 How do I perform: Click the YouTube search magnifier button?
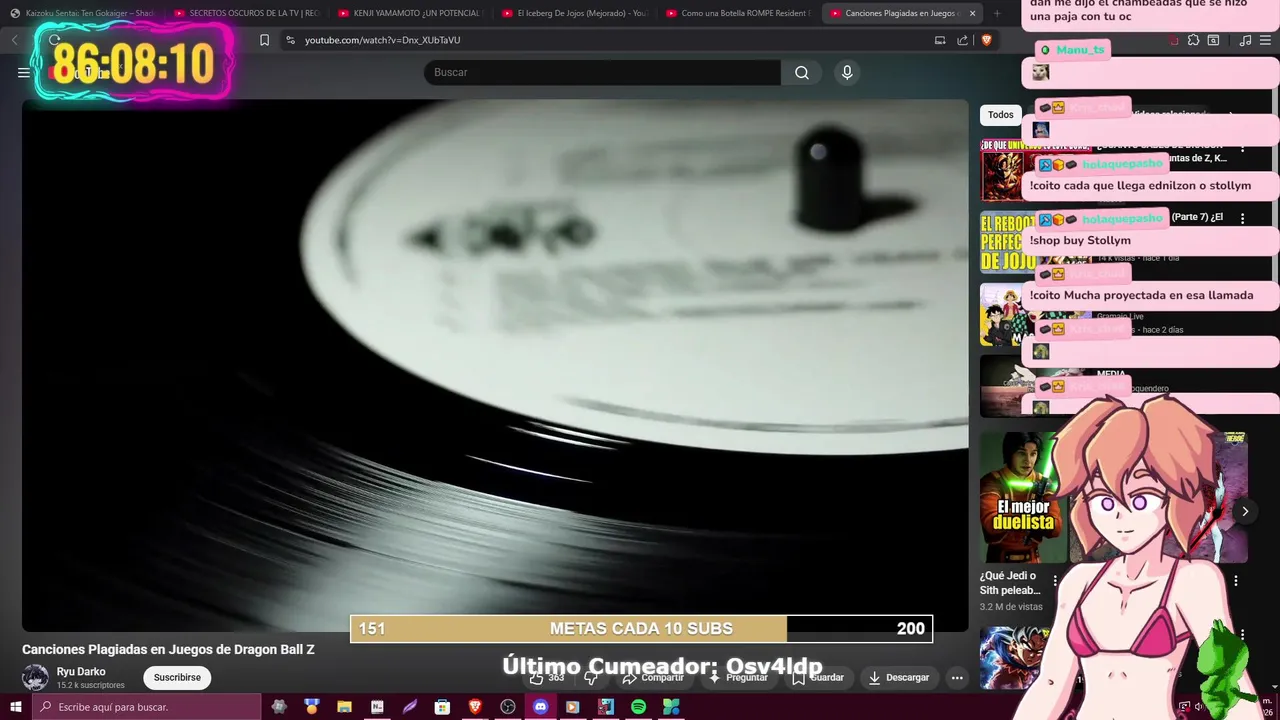click(802, 72)
